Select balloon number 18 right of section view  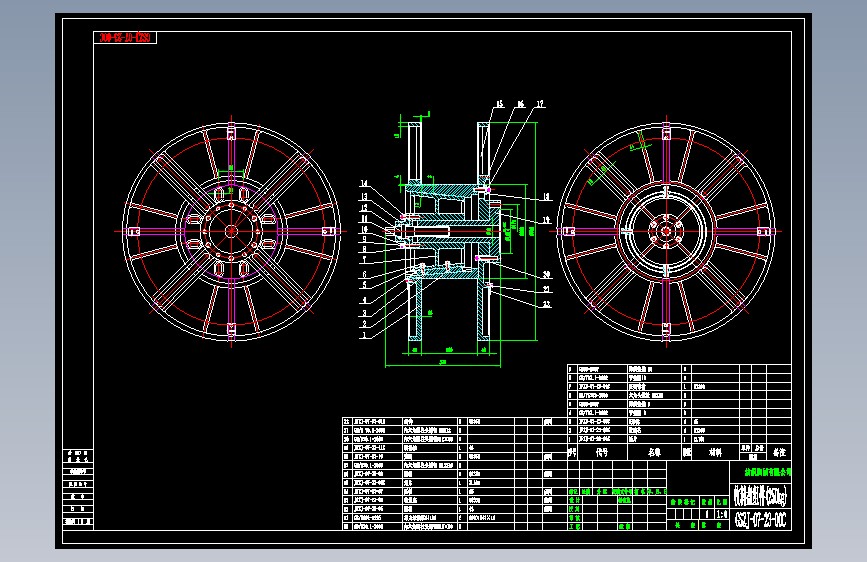pyautogui.click(x=546, y=196)
